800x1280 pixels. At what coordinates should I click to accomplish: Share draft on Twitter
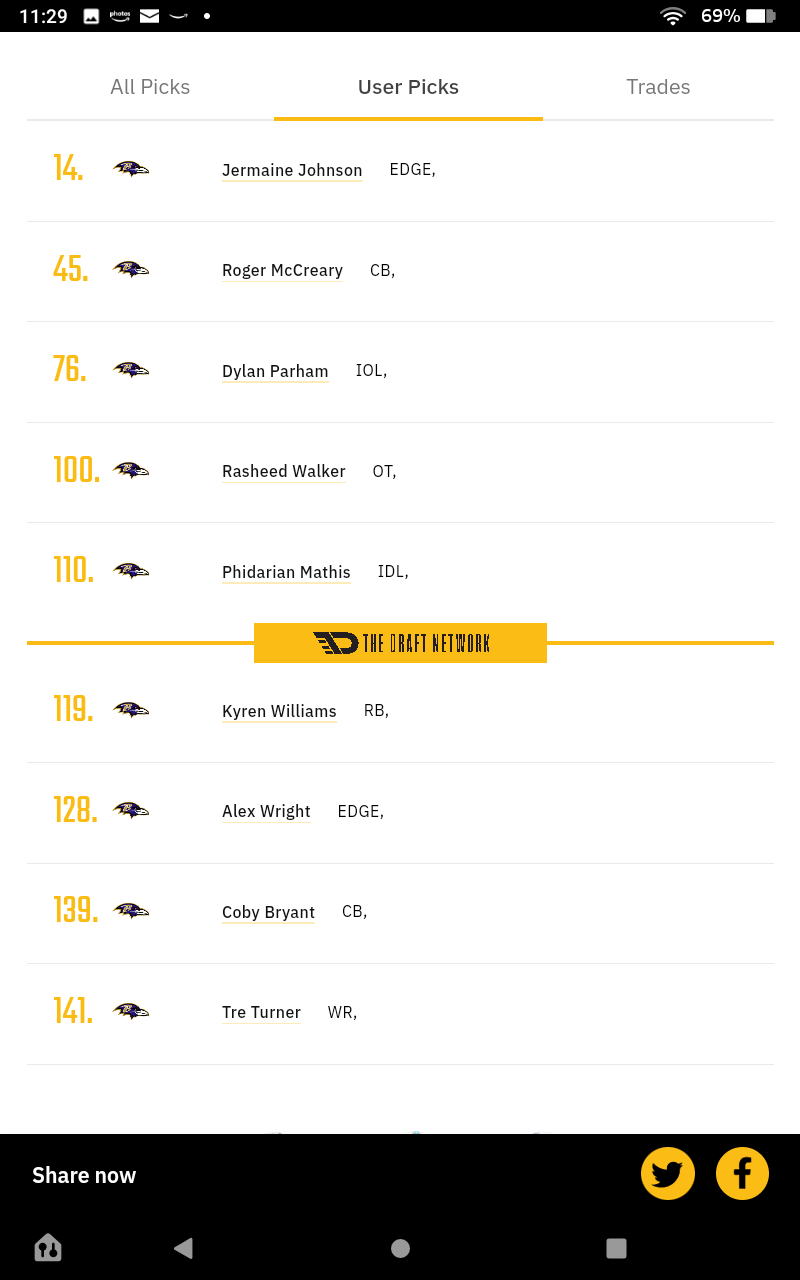668,1174
